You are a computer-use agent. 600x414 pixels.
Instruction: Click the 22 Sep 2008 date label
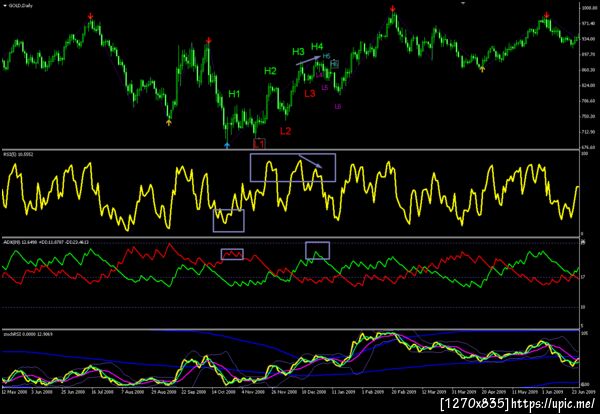coord(194,392)
